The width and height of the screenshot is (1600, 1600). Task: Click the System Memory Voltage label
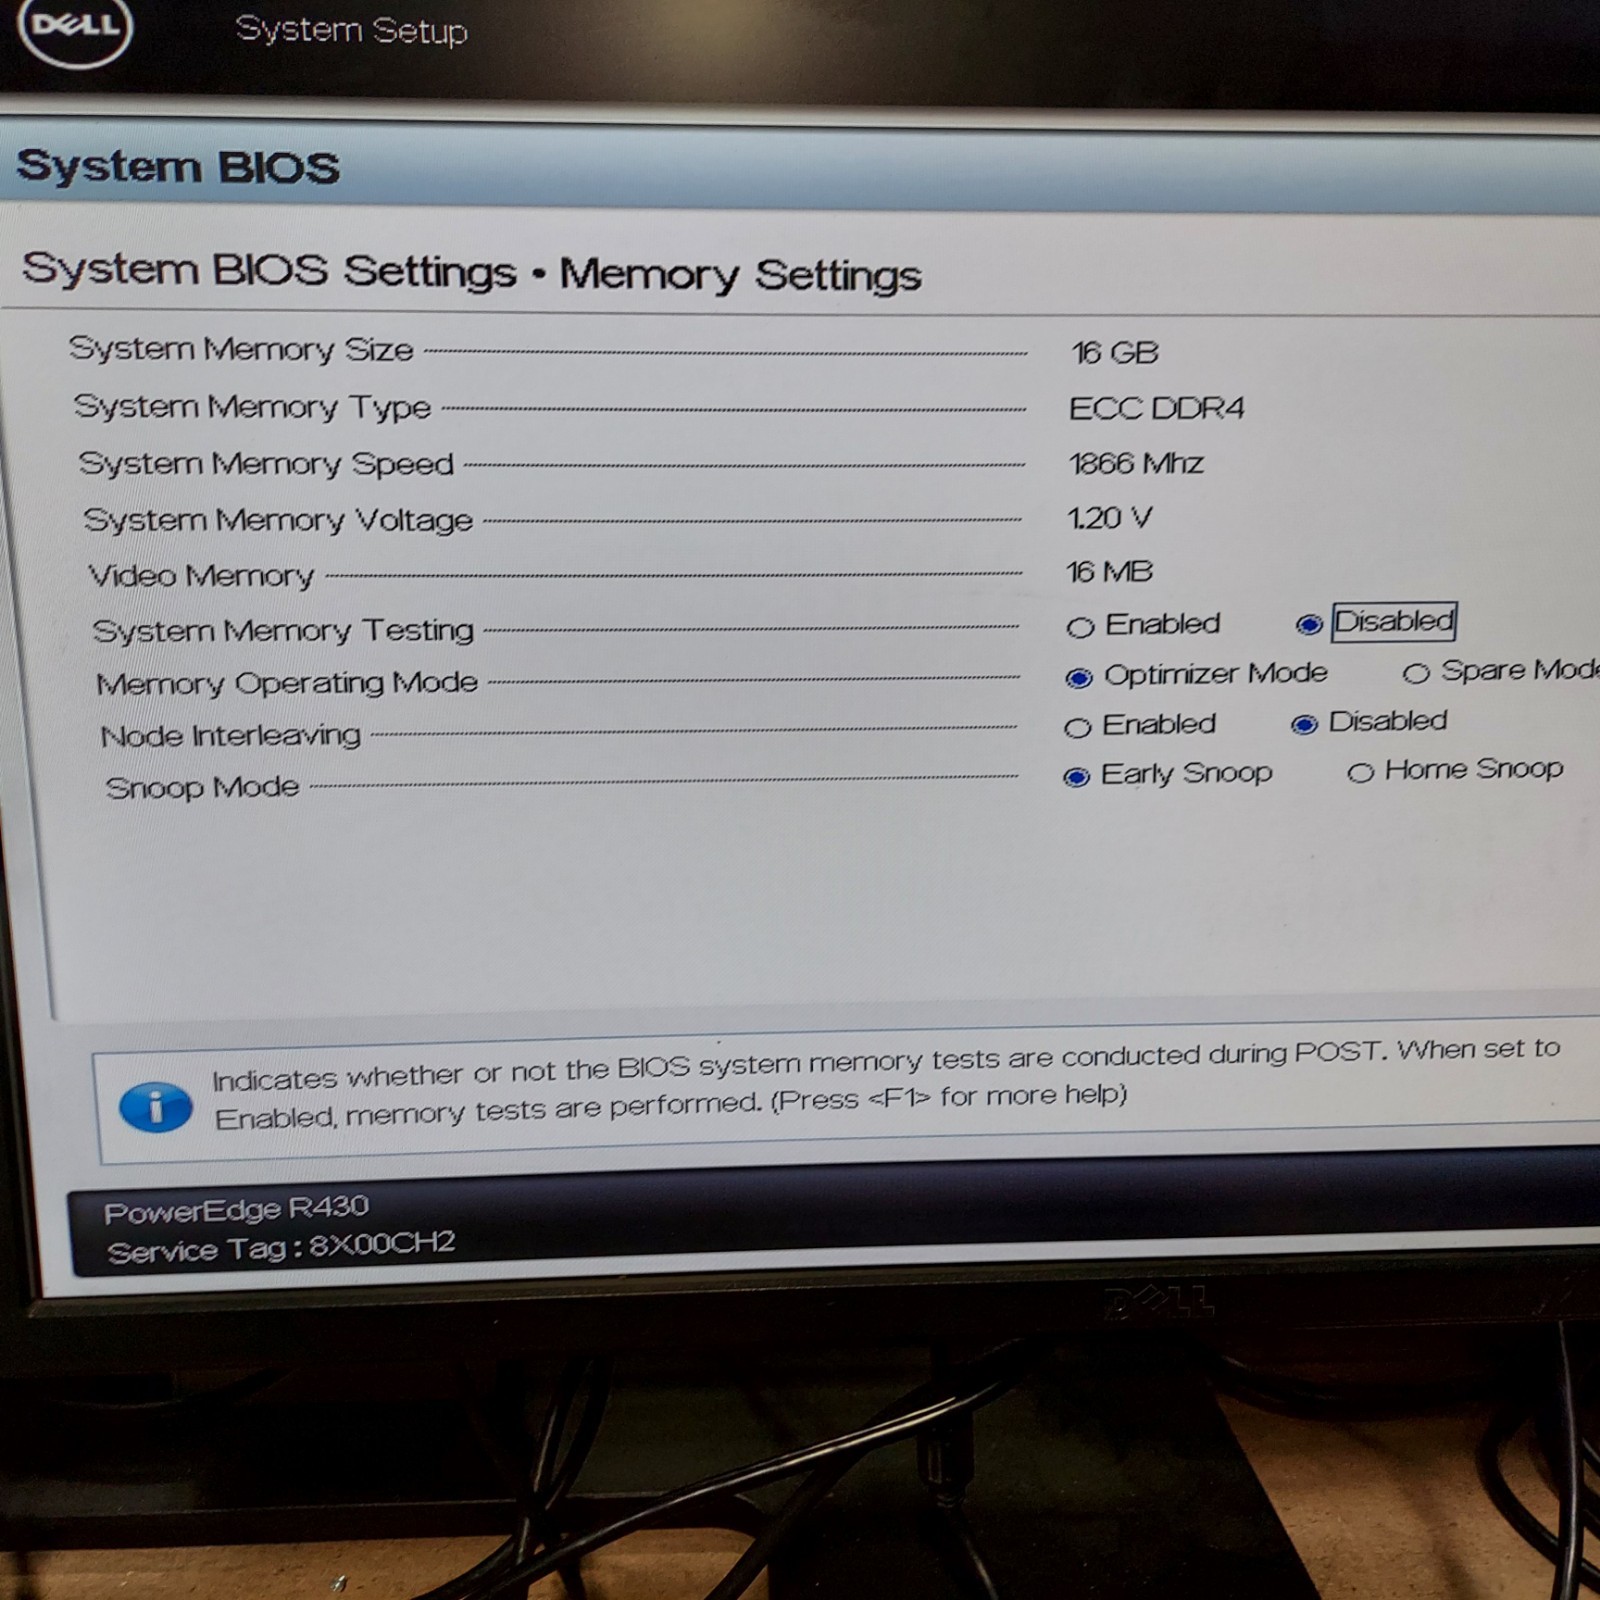278,520
